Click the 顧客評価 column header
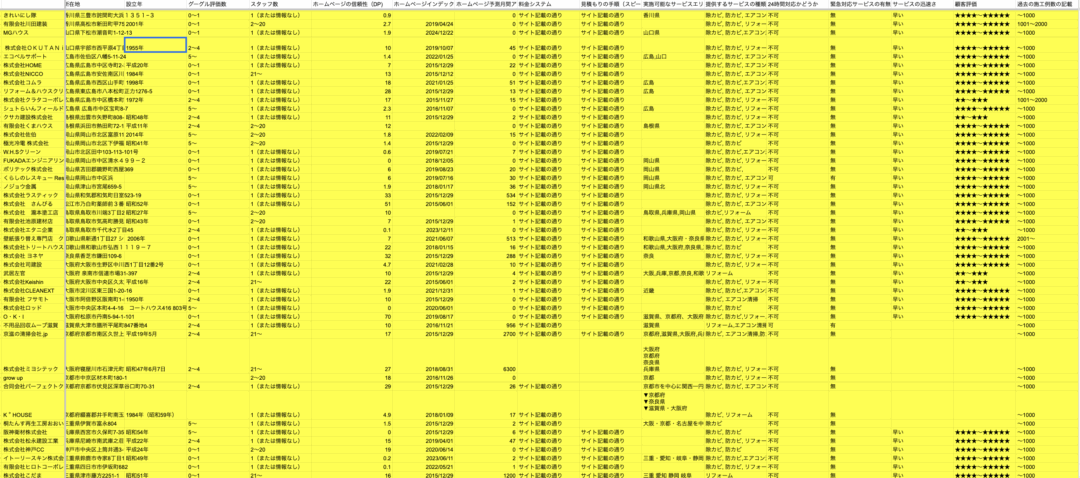The height and width of the screenshot is (478, 1080). (984, 4)
